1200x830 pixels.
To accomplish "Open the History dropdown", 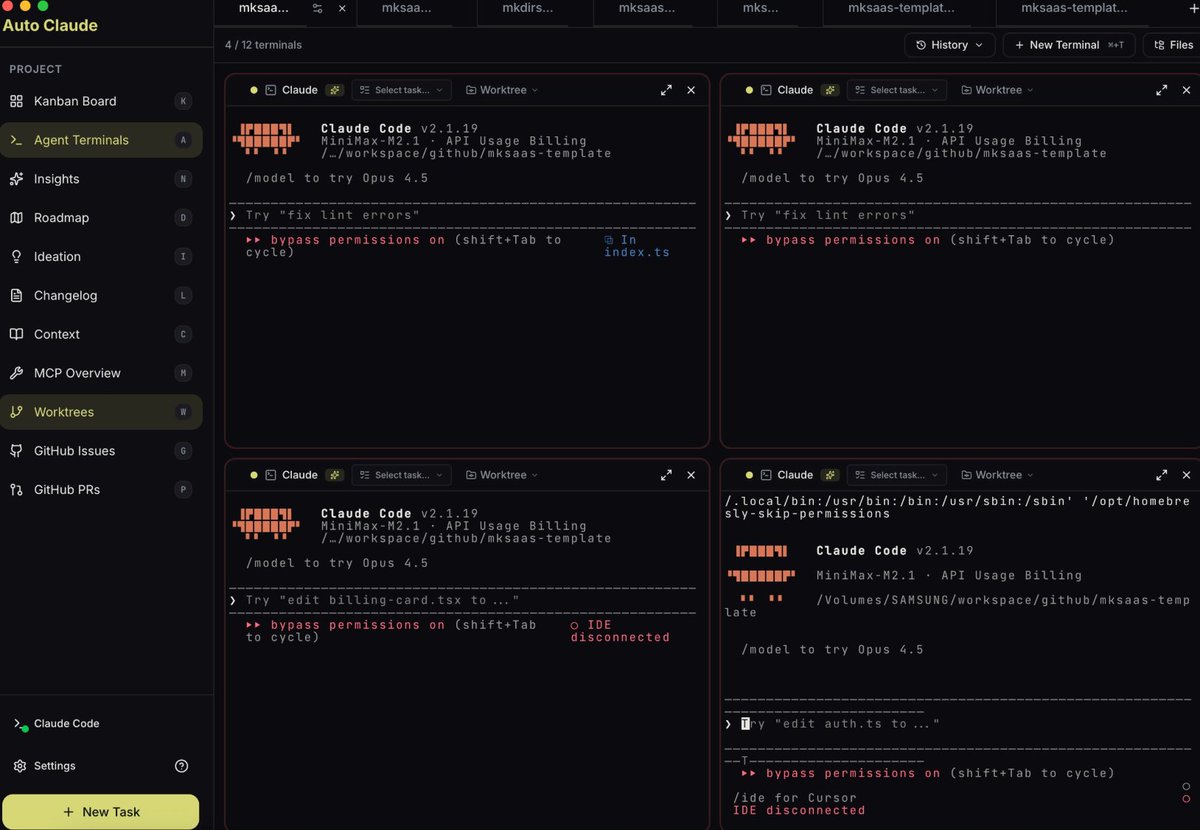I will [950, 45].
